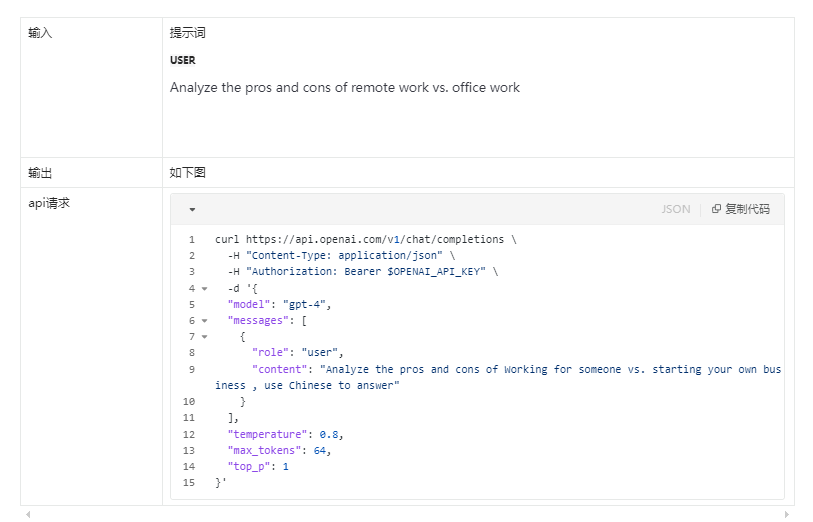The height and width of the screenshot is (522, 813).
Task: Click the left arrow of horizontal scrollbar
Action: [28, 514]
